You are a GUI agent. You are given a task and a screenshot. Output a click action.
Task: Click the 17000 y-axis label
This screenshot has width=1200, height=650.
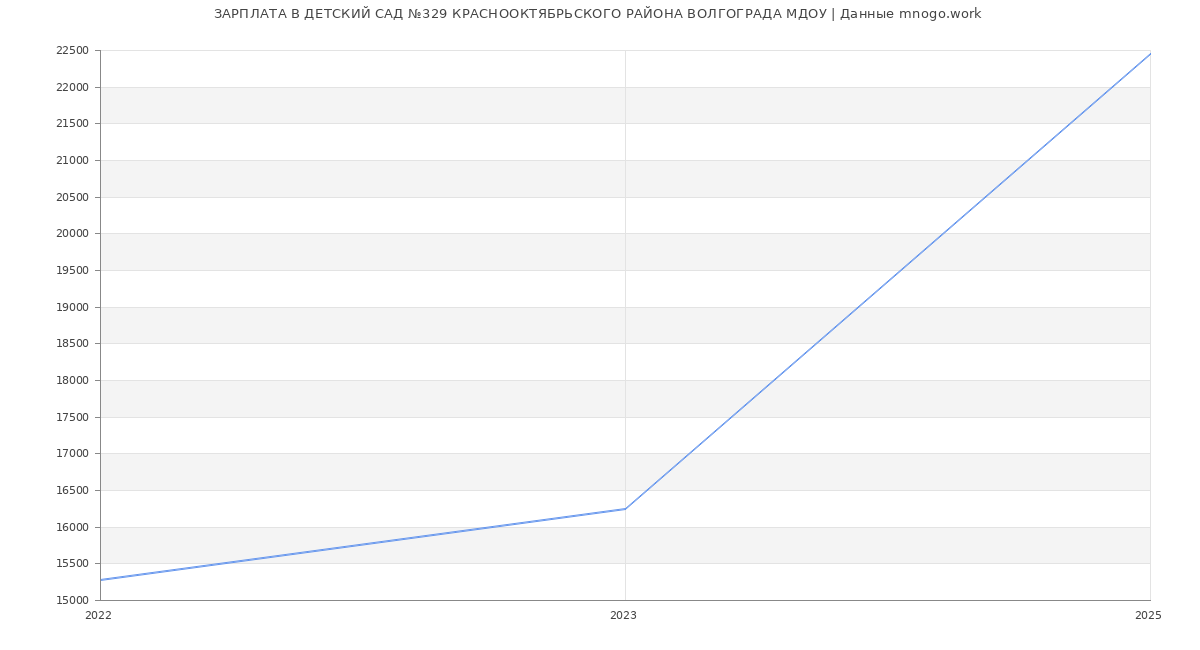tap(72, 454)
